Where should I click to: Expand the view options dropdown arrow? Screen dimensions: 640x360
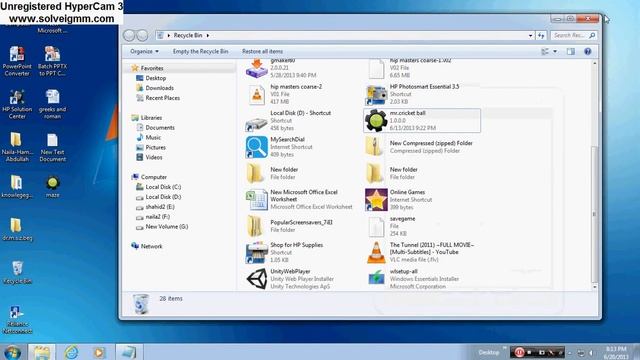pyautogui.click(x=555, y=51)
